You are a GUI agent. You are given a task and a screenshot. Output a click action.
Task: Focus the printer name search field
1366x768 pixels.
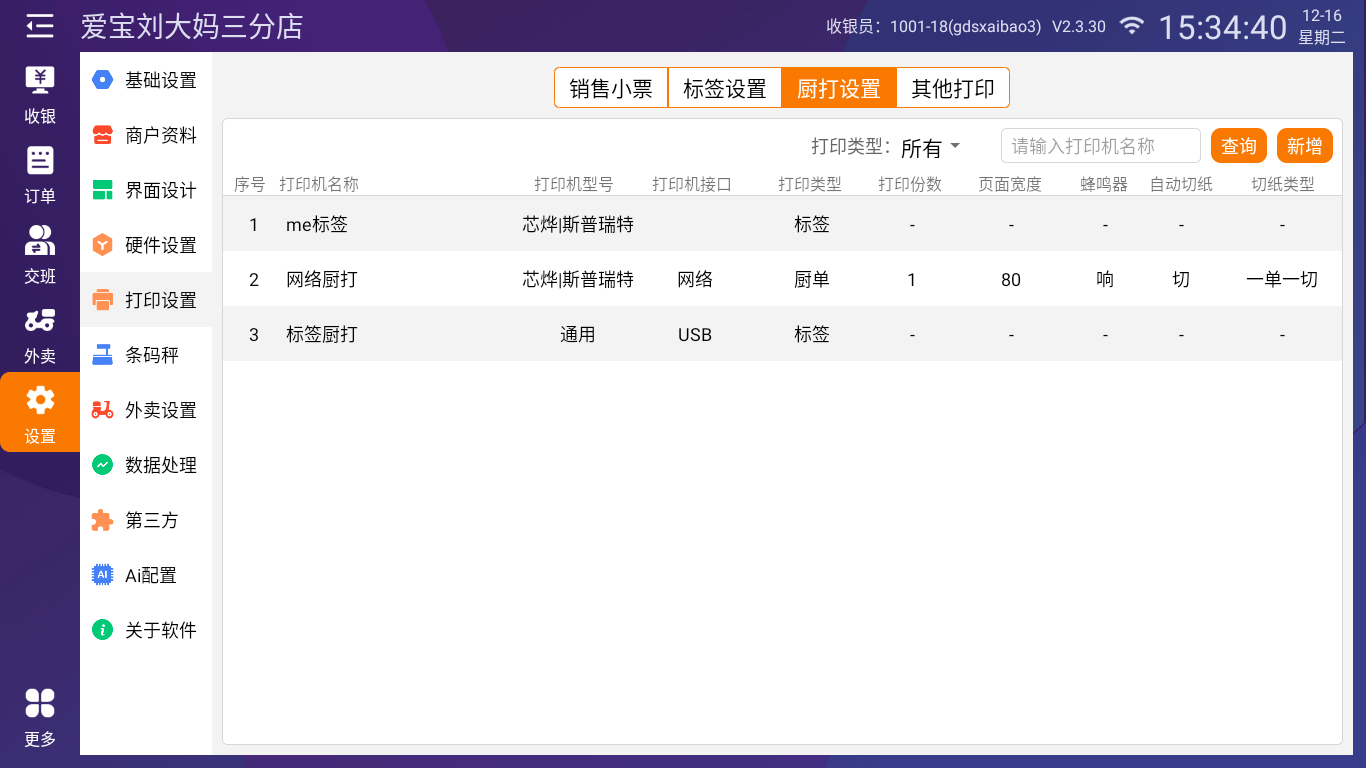[x=1100, y=146]
